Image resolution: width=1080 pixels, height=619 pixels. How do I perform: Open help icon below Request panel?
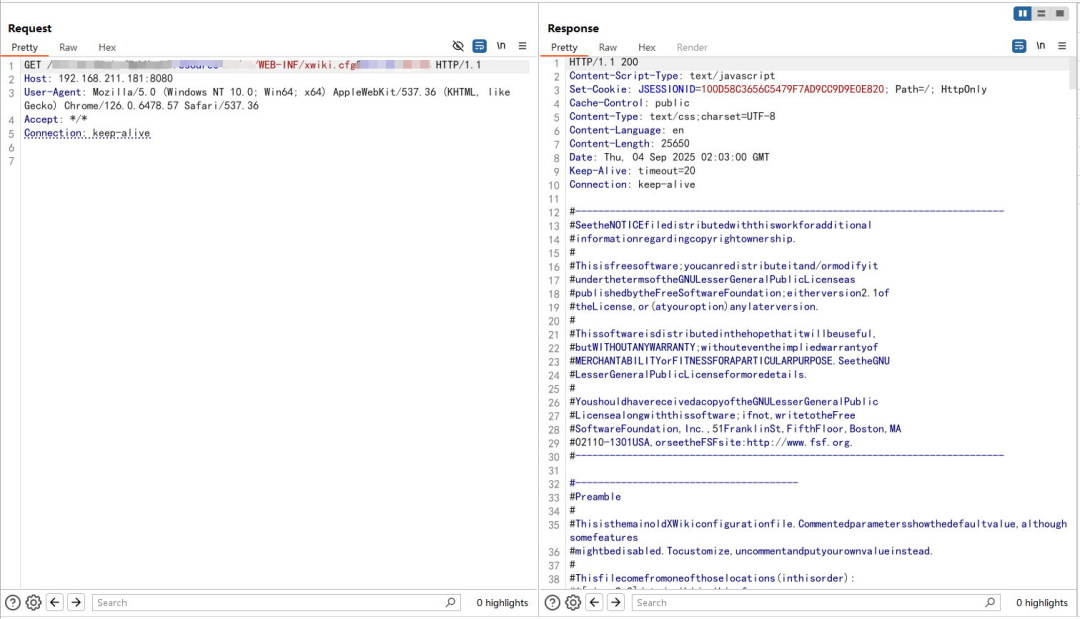(12, 602)
